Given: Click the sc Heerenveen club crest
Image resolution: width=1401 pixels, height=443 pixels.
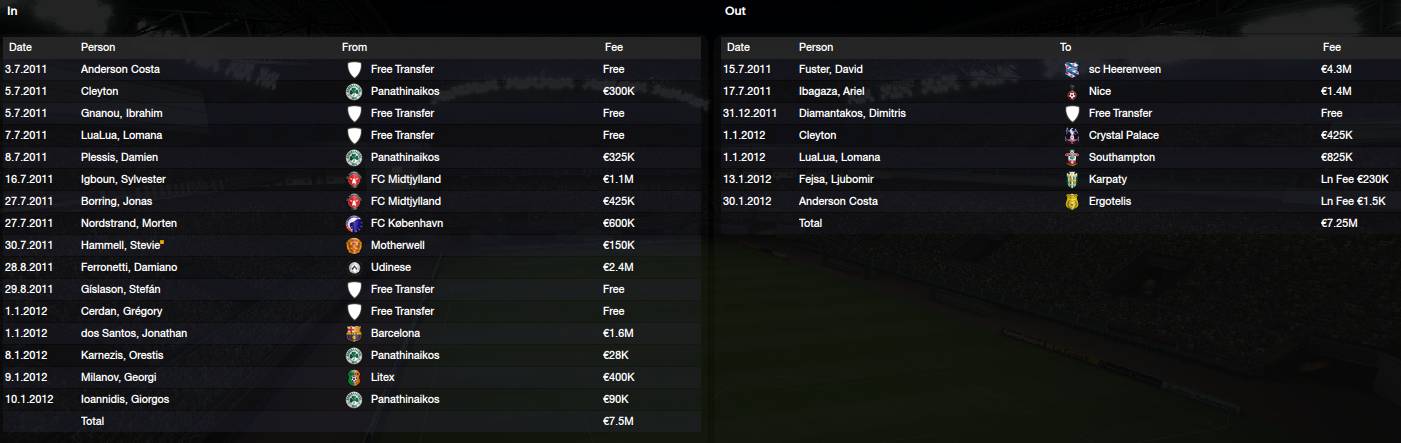Looking at the screenshot, I should tap(1071, 69).
